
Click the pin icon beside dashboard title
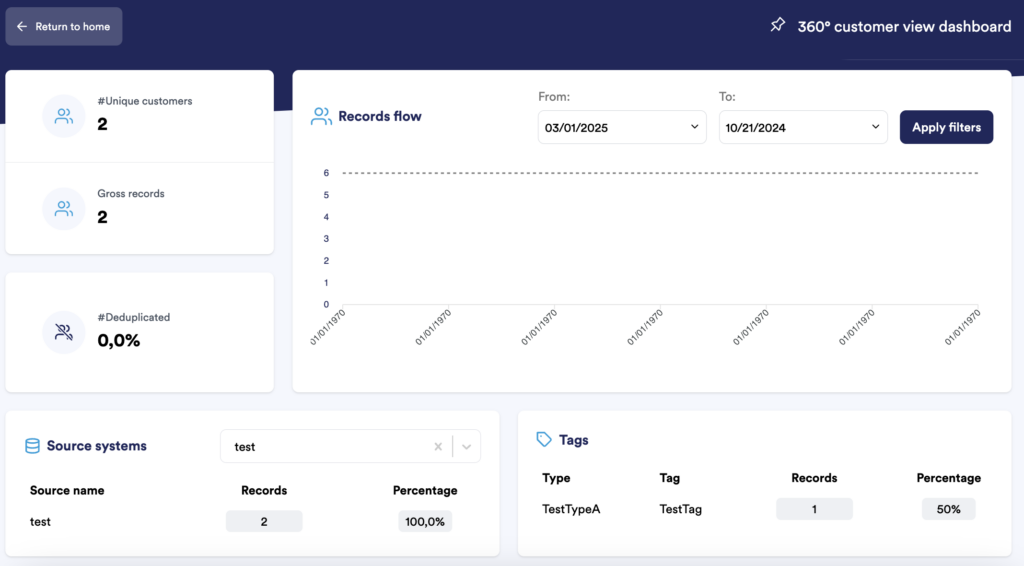pyautogui.click(x=777, y=25)
